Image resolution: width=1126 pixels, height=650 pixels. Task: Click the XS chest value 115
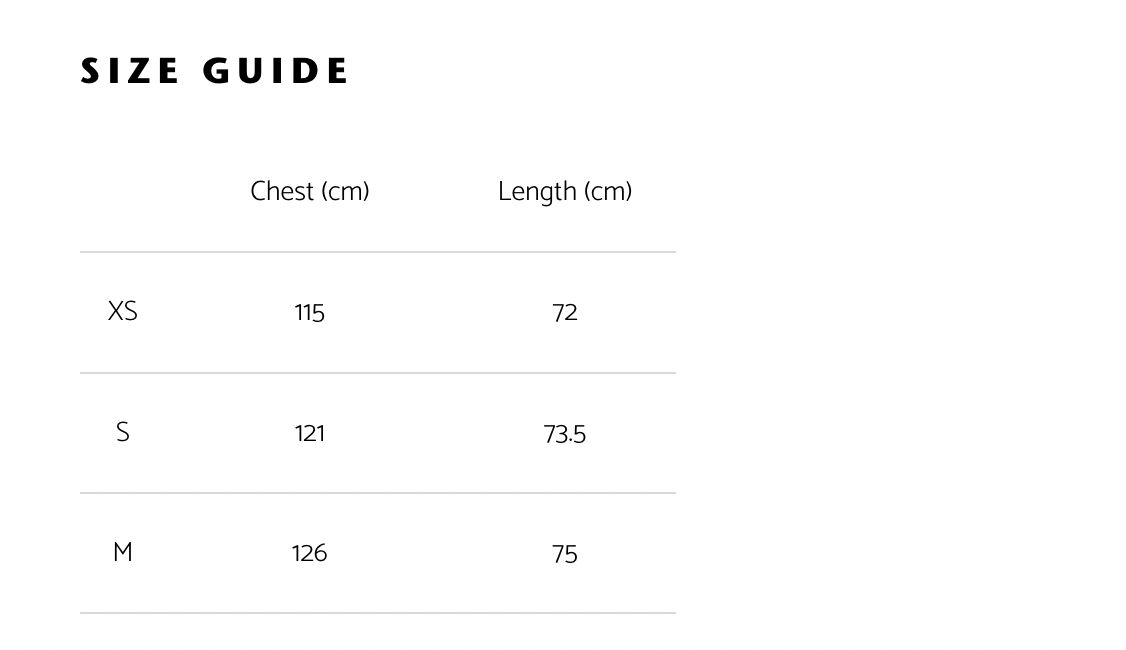[x=310, y=313]
